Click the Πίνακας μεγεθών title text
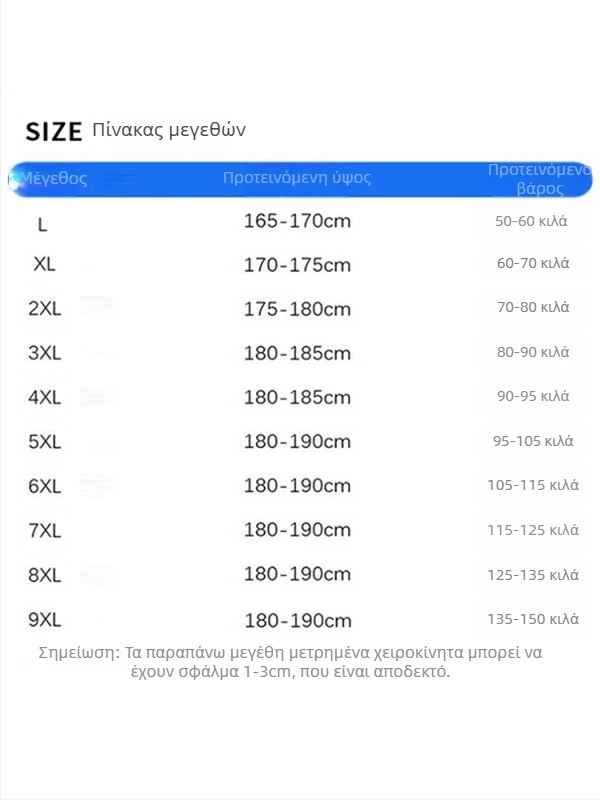Screen dimensions: 600x800 point(168,130)
